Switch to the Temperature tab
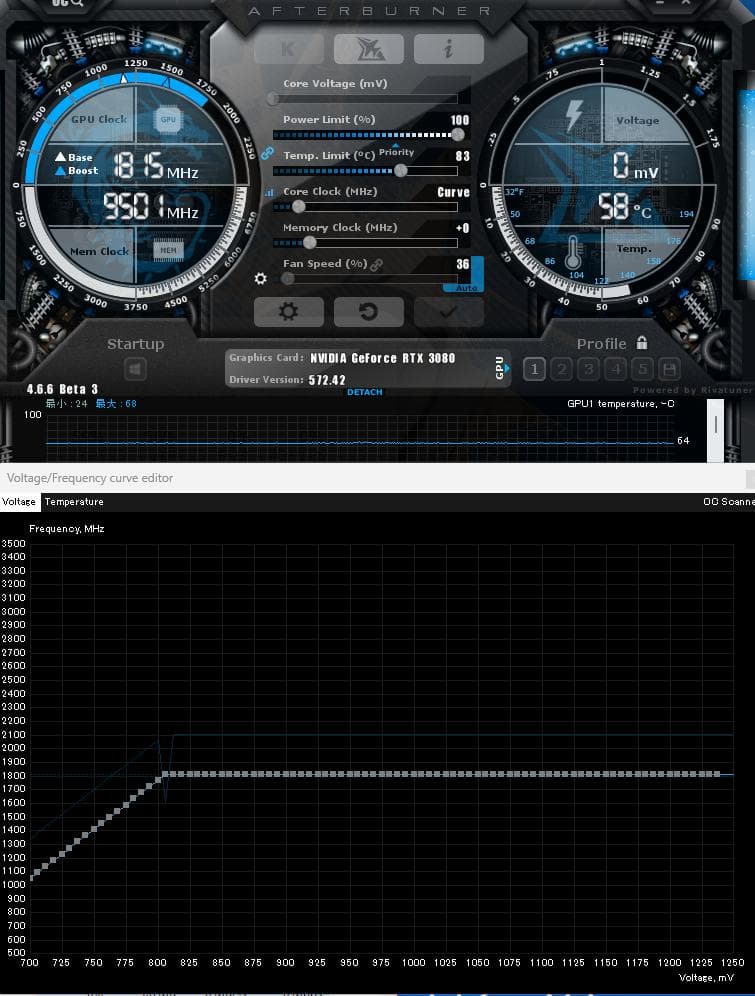Screen dimensions: 755x996 pos(74,502)
